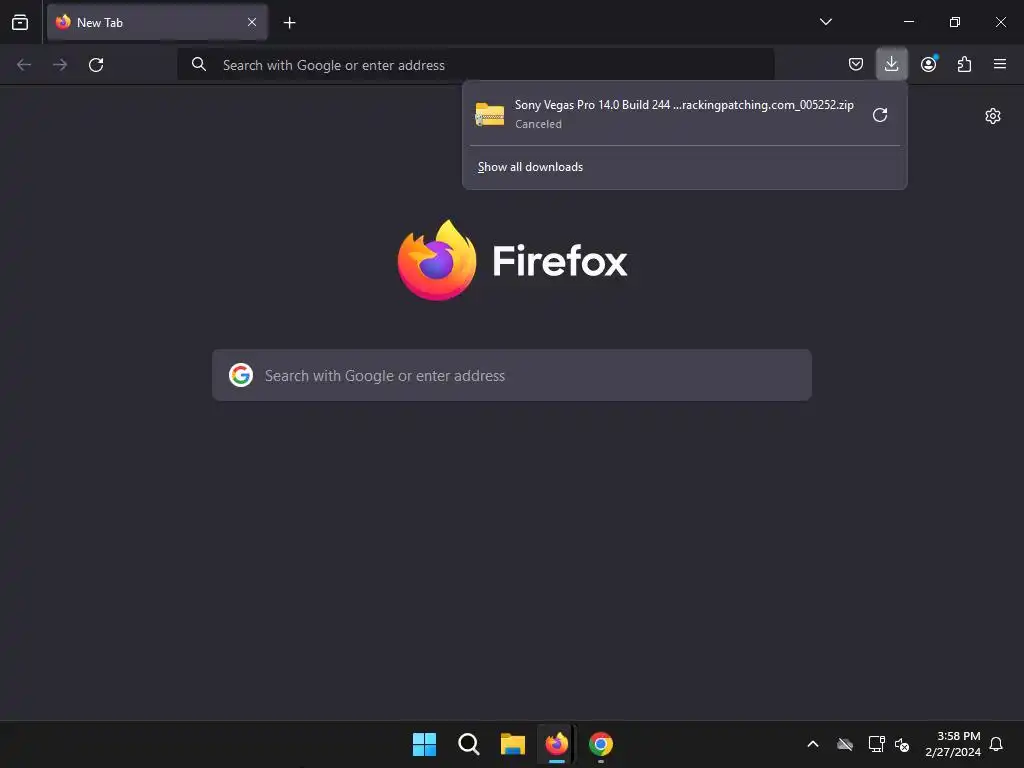1024x768 pixels.
Task: Select the New Tab tab
Action: [x=157, y=22]
